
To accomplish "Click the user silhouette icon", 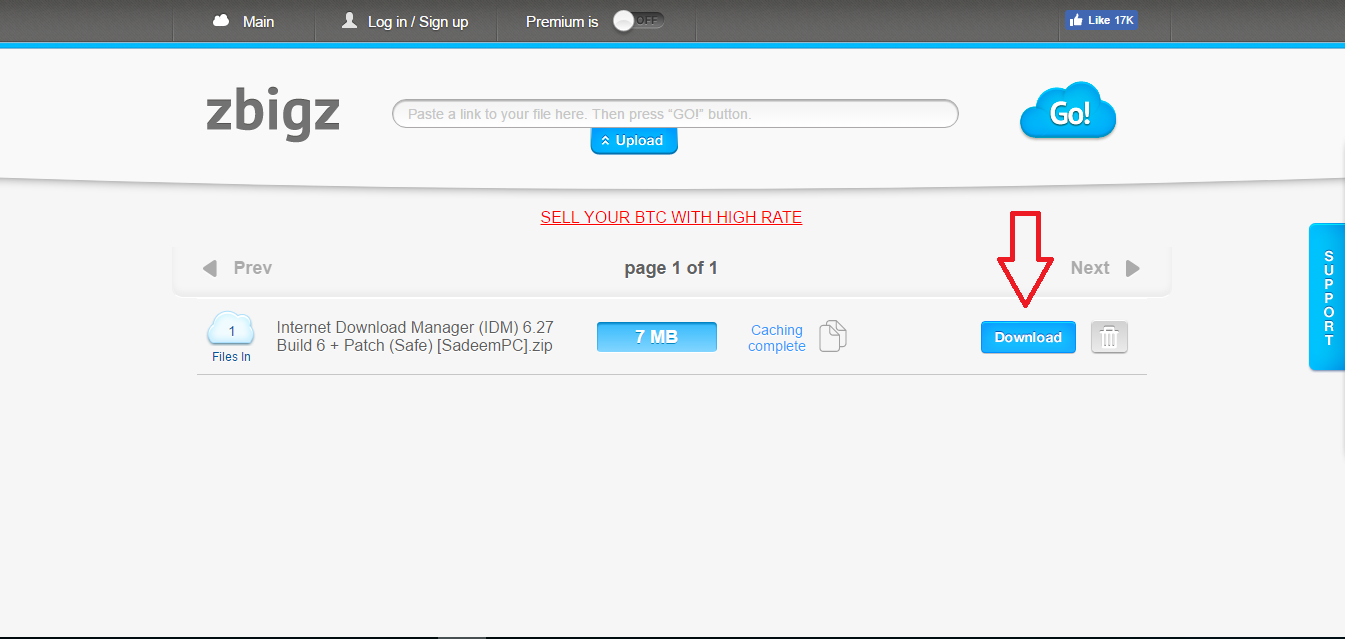I will [349, 20].
